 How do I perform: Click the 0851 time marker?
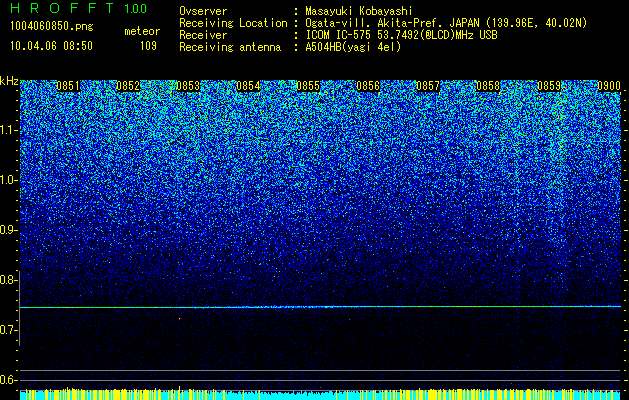click(68, 86)
